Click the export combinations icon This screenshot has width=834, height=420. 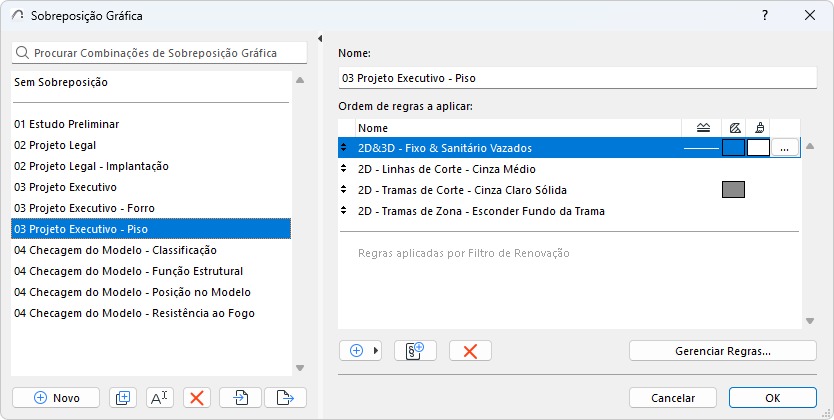pyautogui.click(x=285, y=397)
